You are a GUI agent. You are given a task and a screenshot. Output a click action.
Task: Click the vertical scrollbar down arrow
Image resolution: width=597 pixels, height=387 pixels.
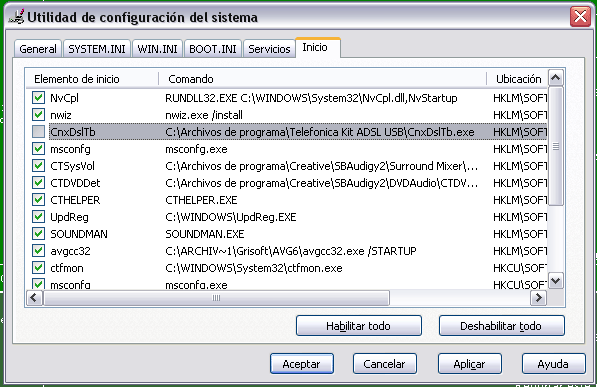click(x=555, y=281)
